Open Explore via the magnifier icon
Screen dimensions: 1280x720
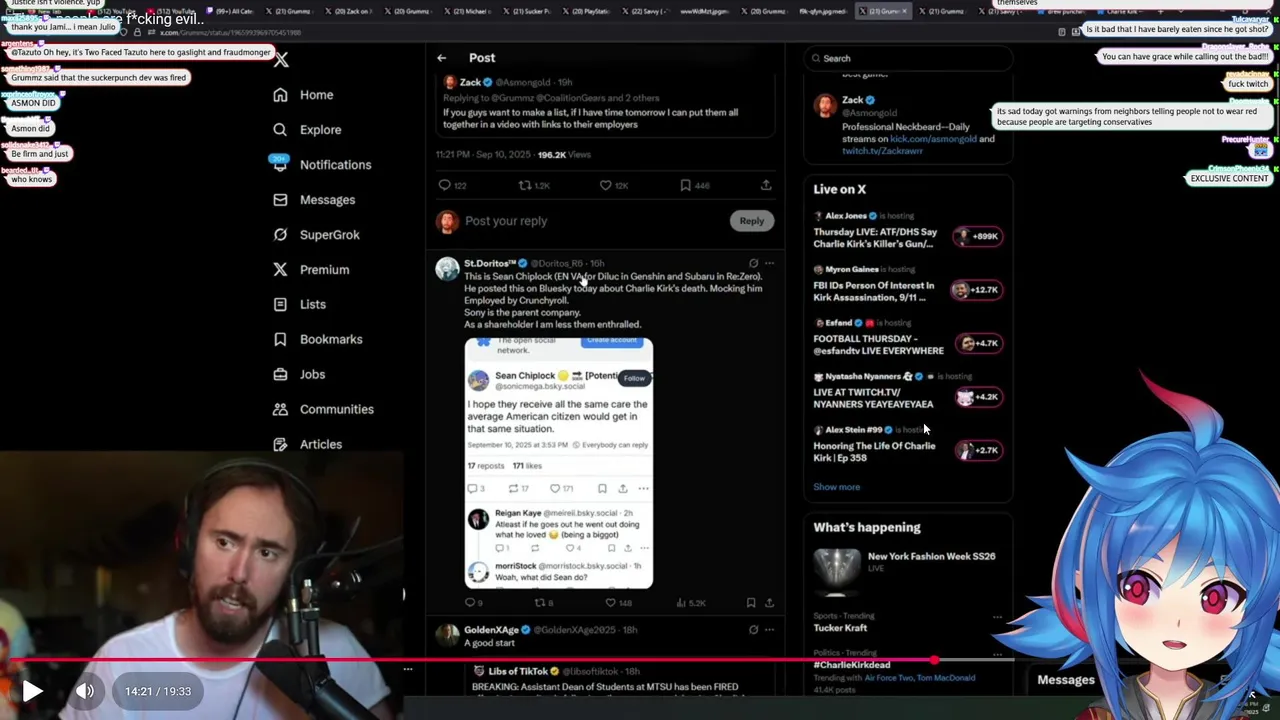[x=280, y=130]
